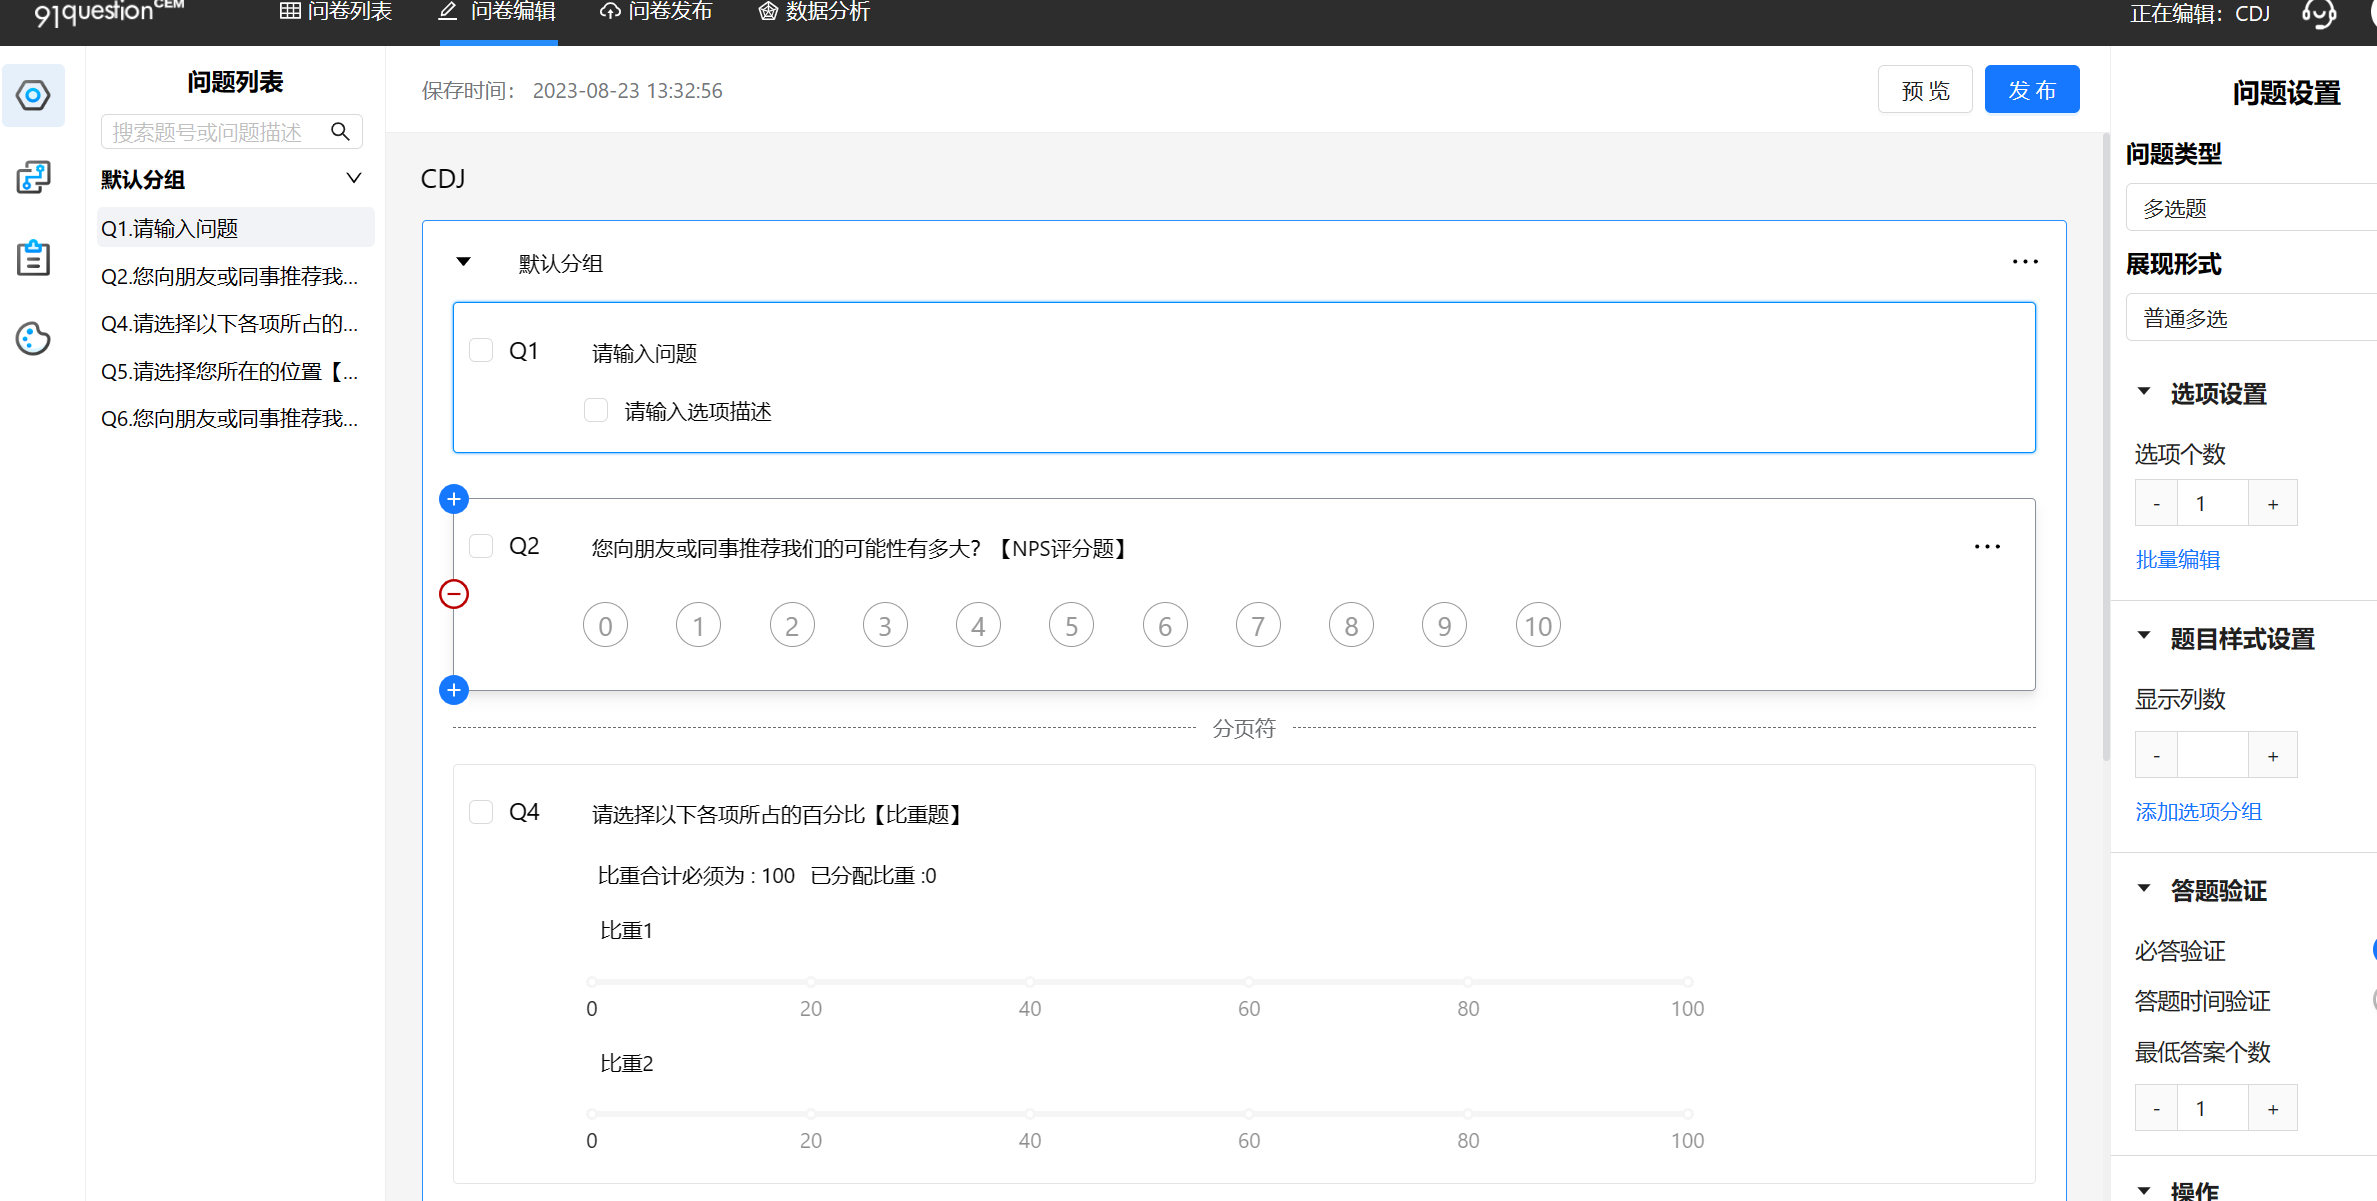Tick the Q2 question checkbox
Image resolution: width=2377 pixels, height=1201 pixels.
pyautogui.click(x=481, y=545)
